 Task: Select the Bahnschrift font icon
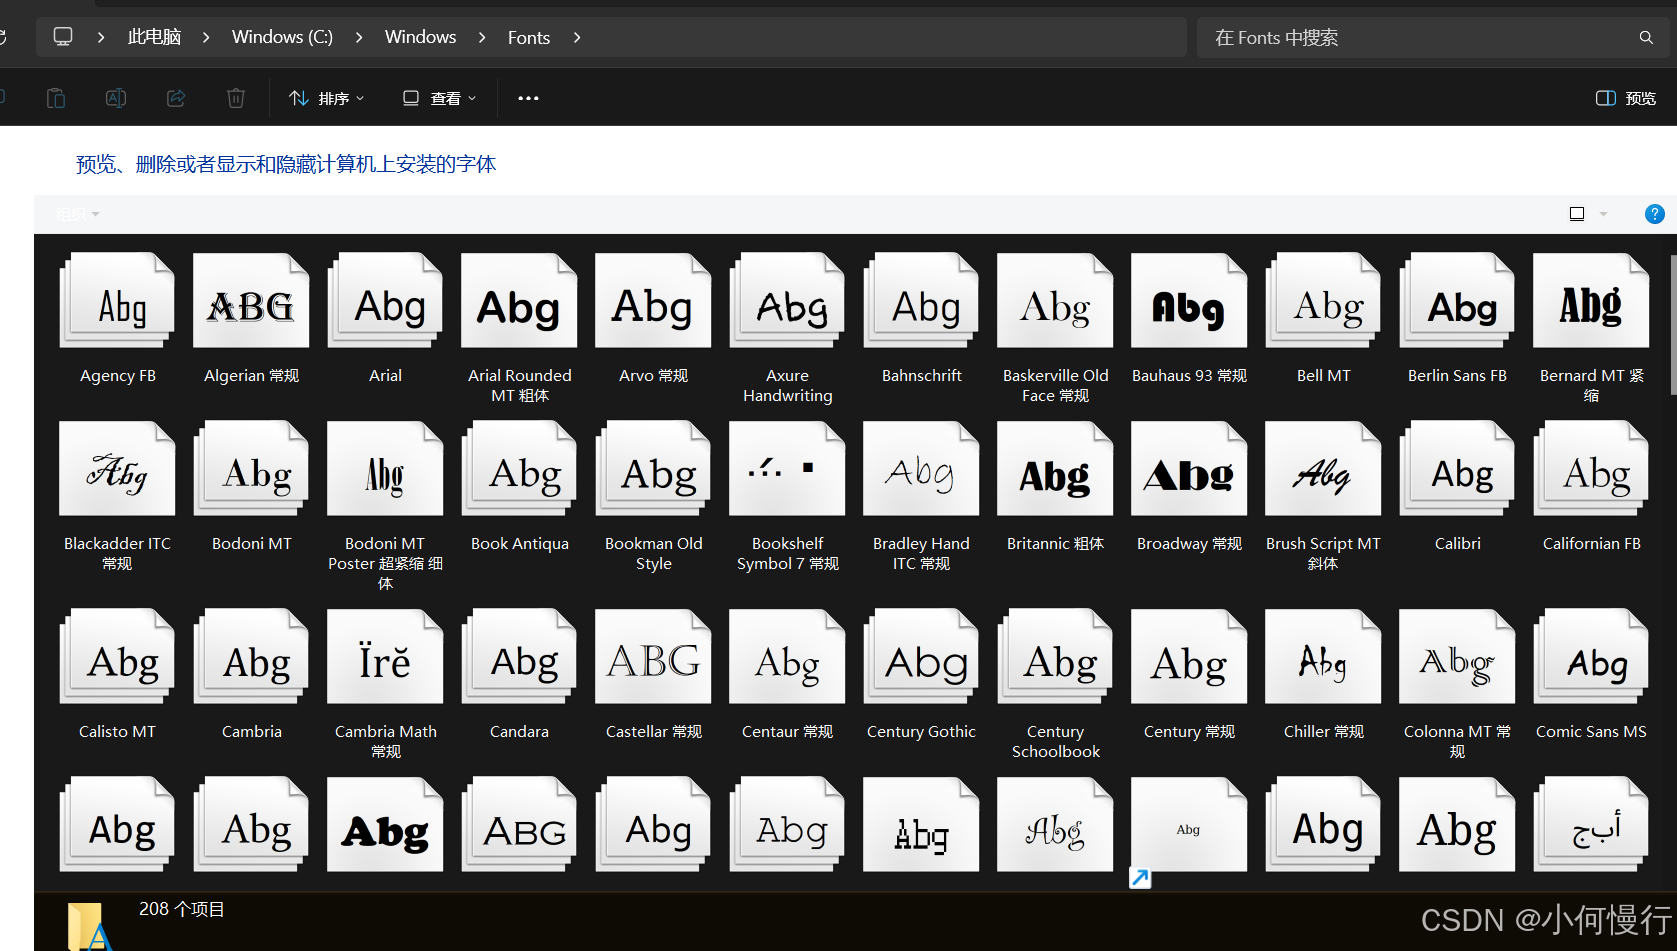(x=921, y=300)
